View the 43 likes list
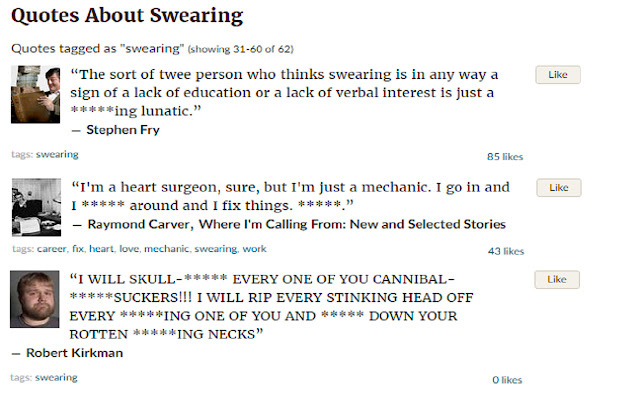Screen dimensions: 640x400 [x=506, y=251]
